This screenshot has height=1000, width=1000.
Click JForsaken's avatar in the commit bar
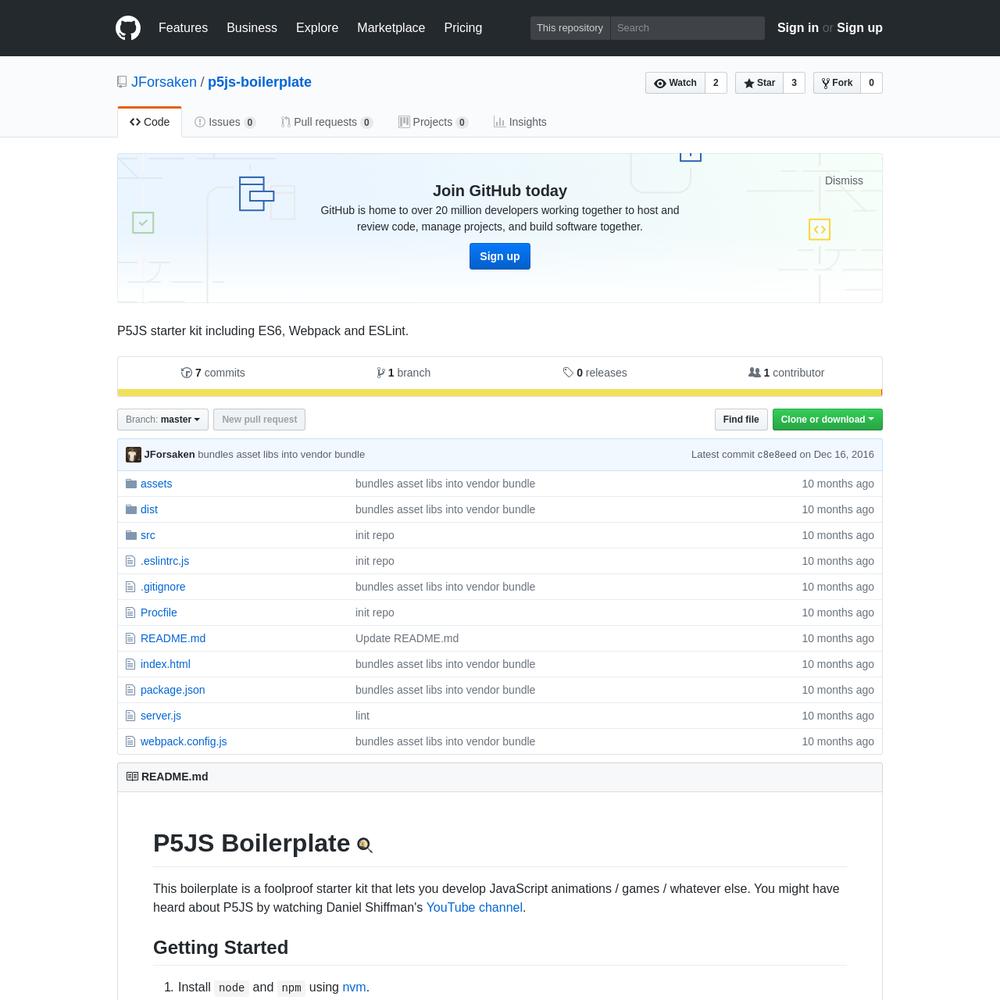click(x=133, y=455)
